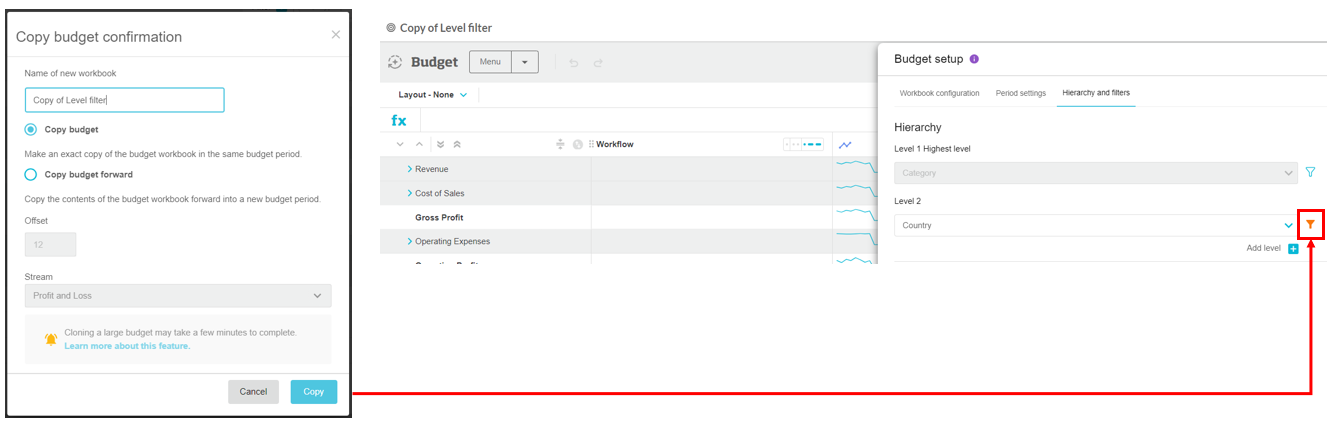Open the Stream dropdown showing Profit and Loss
The height and width of the screenshot is (421, 1327).
178,296
